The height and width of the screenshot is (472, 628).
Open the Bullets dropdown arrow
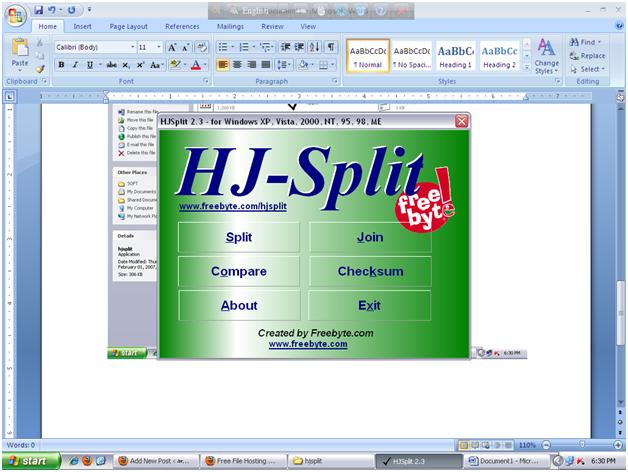232,47
